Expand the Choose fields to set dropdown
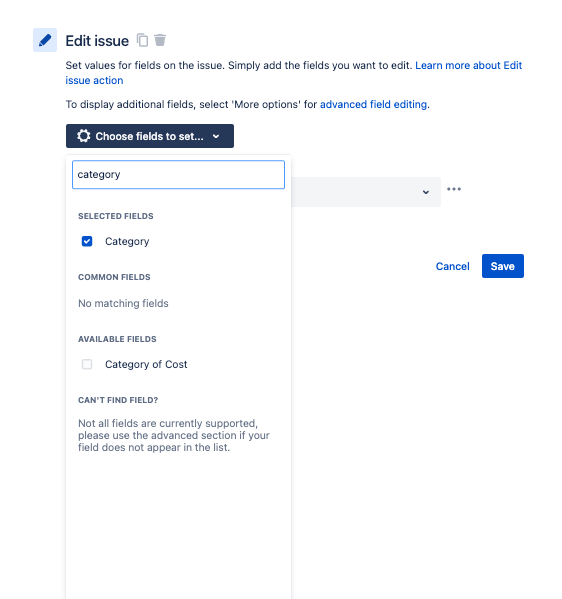562x599 pixels. pos(150,136)
